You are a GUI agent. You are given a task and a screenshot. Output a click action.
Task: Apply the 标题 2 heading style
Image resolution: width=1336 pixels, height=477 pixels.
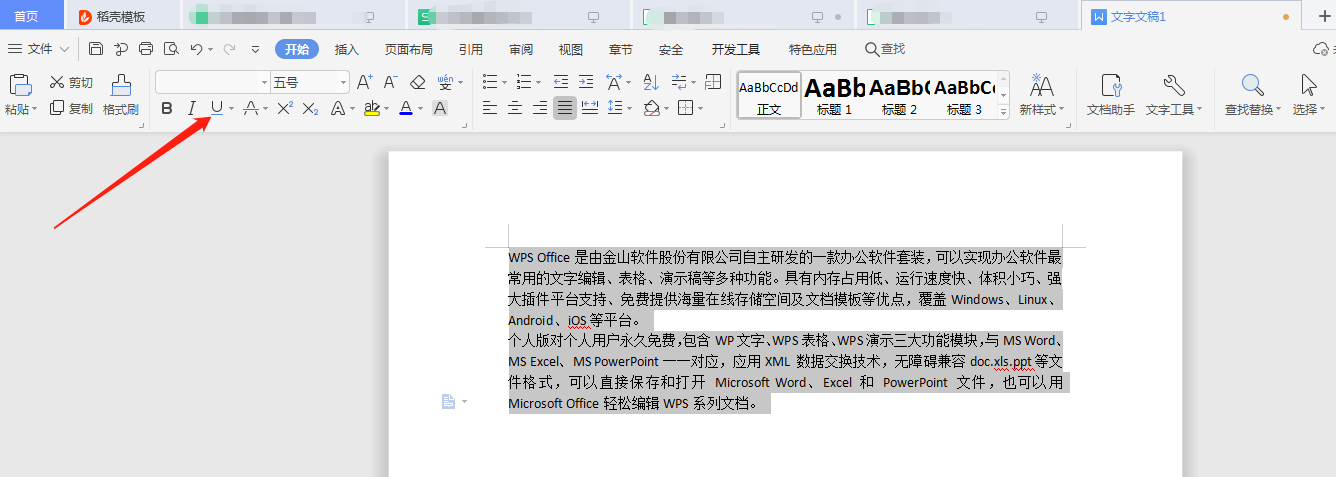(899, 96)
